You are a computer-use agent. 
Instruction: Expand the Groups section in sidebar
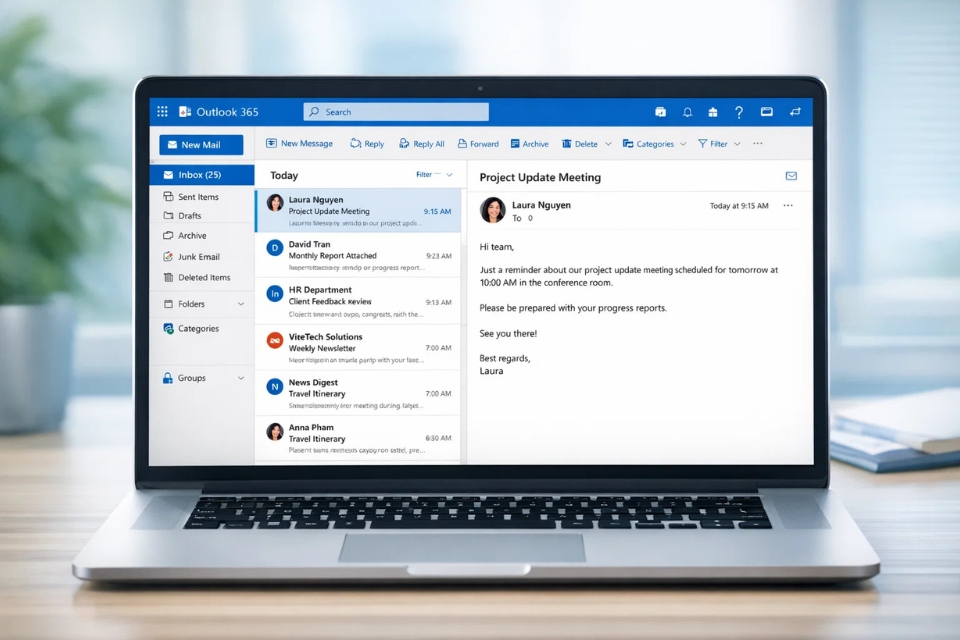[x=241, y=378]
